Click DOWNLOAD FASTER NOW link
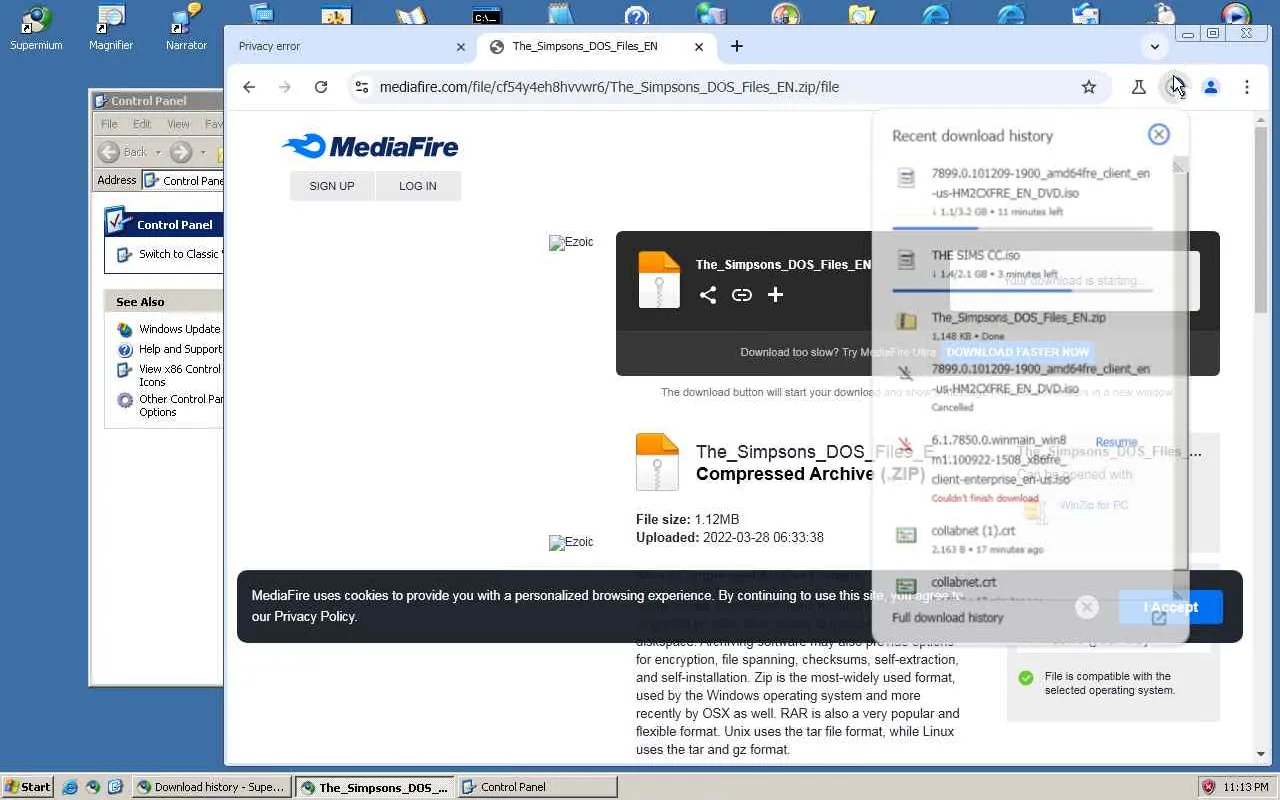The width and height of the screenshot is (1280, 800). click(x=1017, y=352)
